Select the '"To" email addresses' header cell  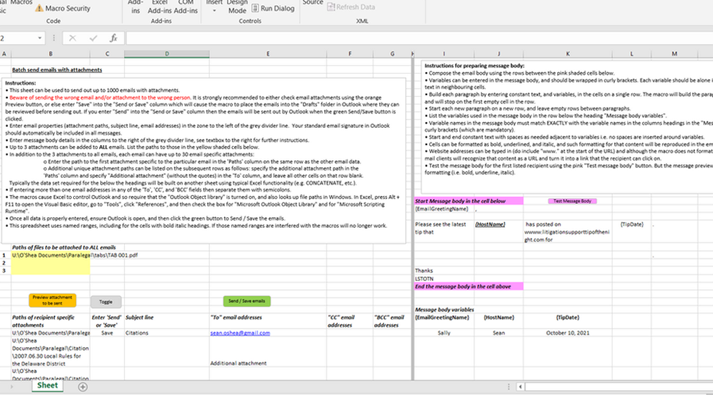point(268,321)
